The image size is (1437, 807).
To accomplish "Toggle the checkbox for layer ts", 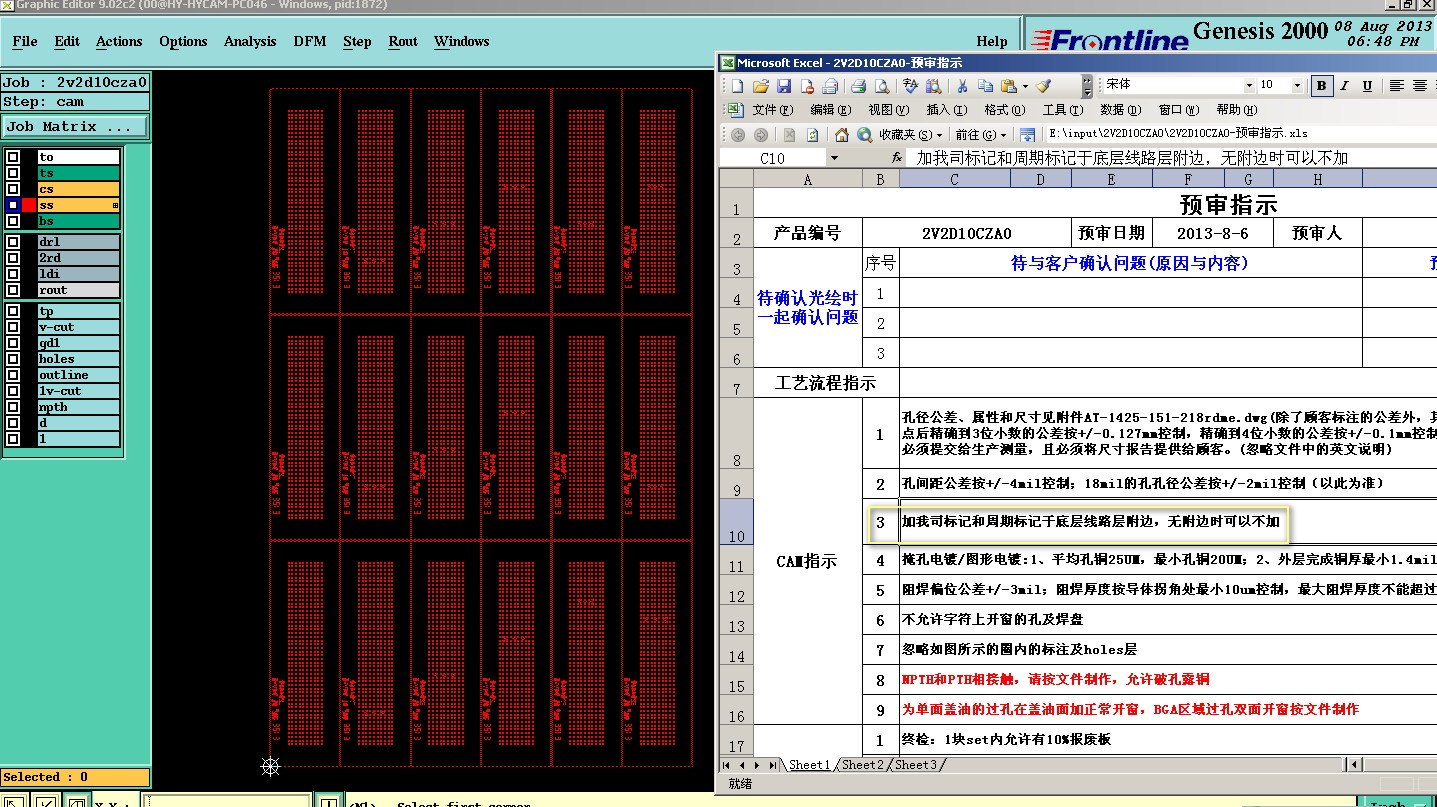I will tap(13, 173).
